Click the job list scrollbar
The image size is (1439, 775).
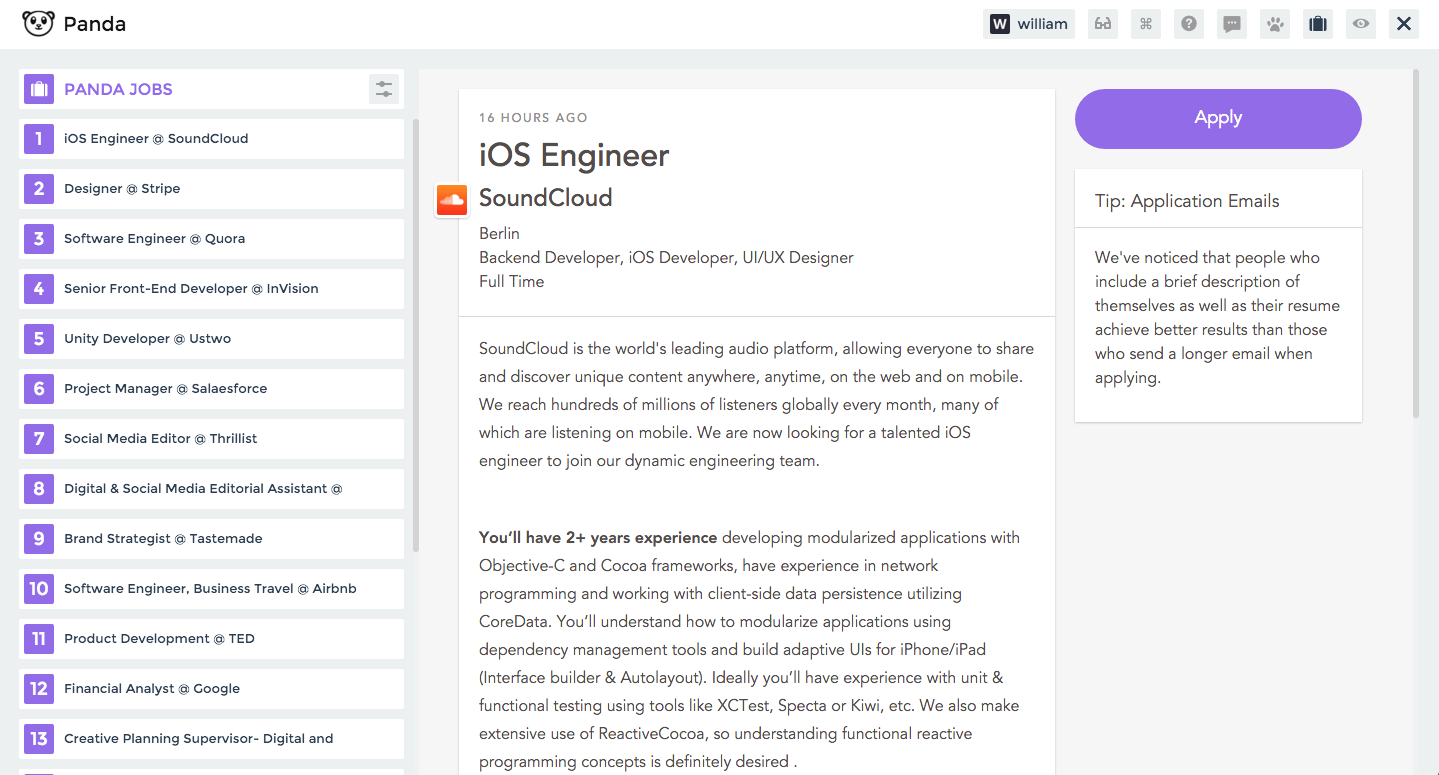point(416,335)
